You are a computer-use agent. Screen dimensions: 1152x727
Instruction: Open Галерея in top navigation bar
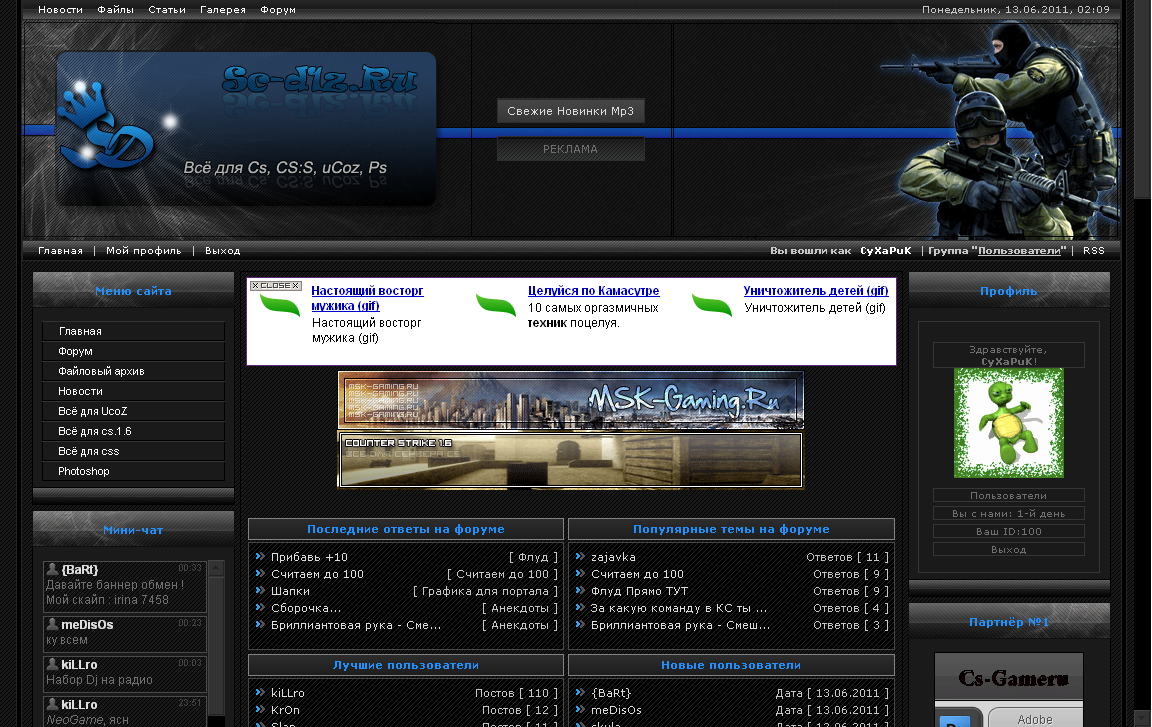pyautogui.click(x=223, y=10)
